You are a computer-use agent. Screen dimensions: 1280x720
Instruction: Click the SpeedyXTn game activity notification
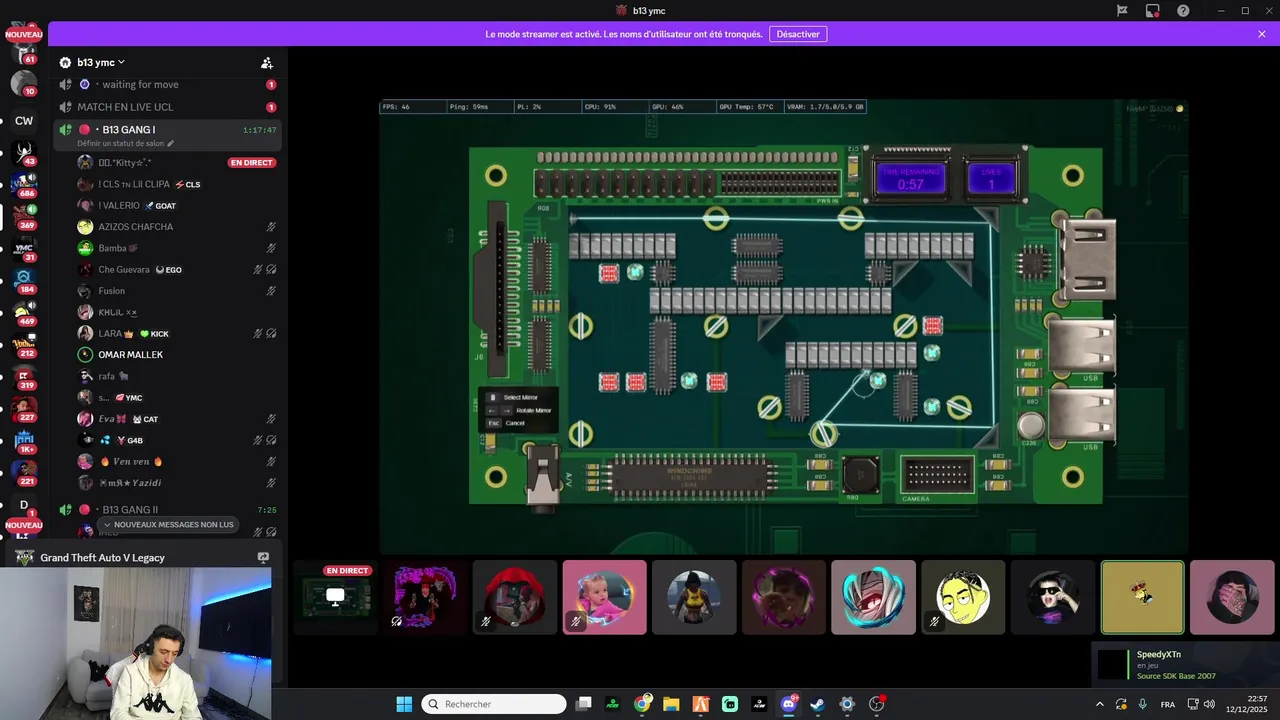pyautogui.click(x=1186, y=665)
